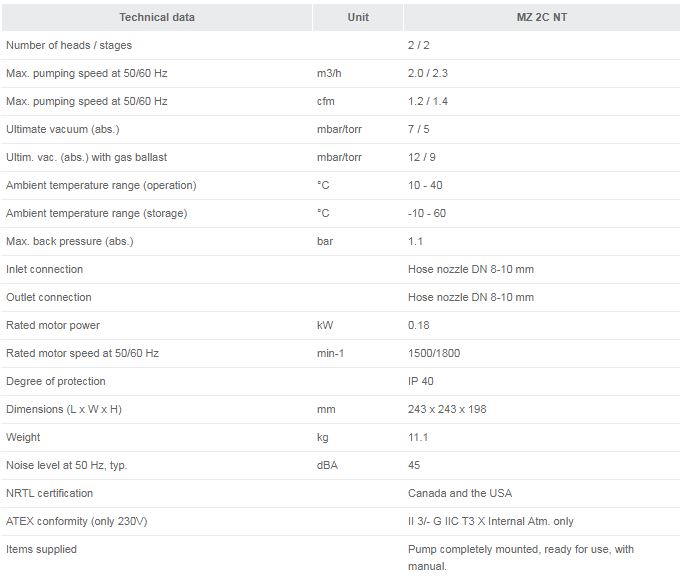680x577 pixels.
Task: Click the Unit column header
Action: (358, 17)
